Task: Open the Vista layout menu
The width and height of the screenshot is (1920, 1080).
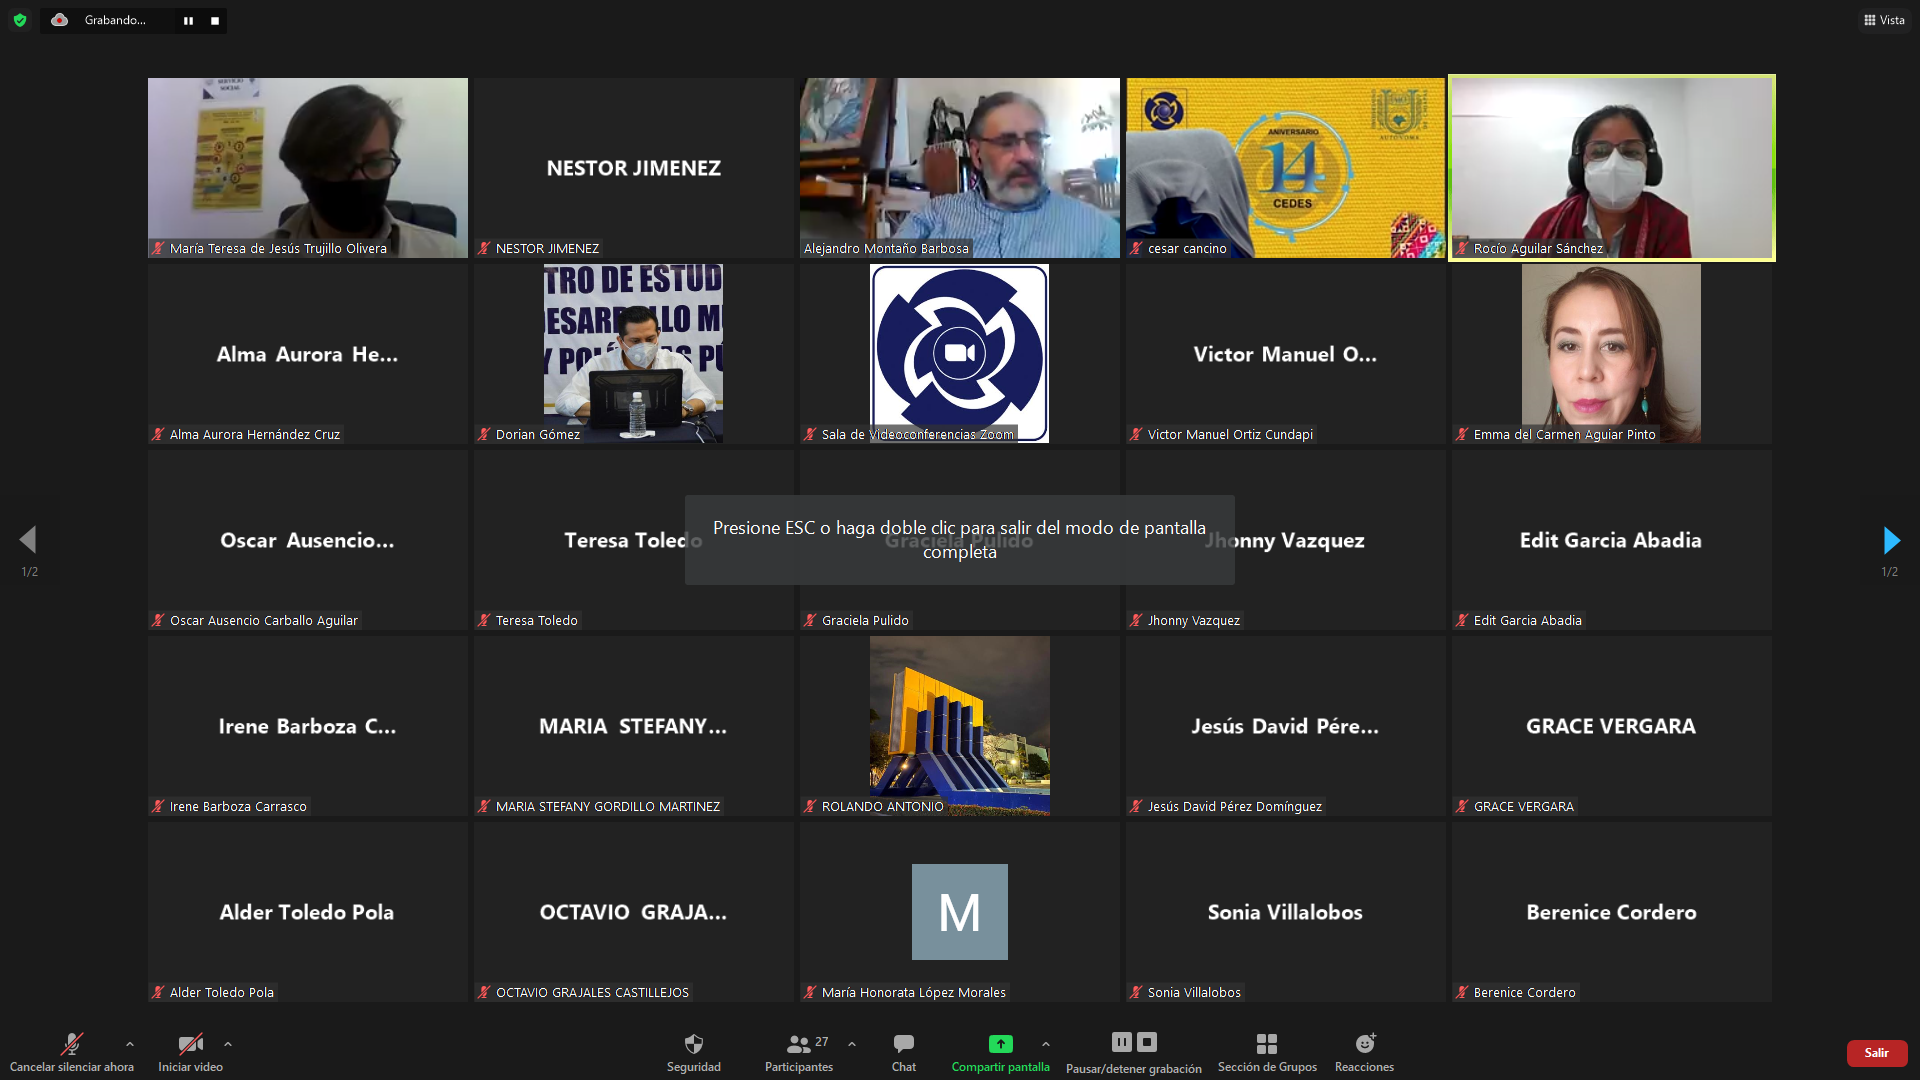Action: pyautogui.click(x=1884, y=20)
